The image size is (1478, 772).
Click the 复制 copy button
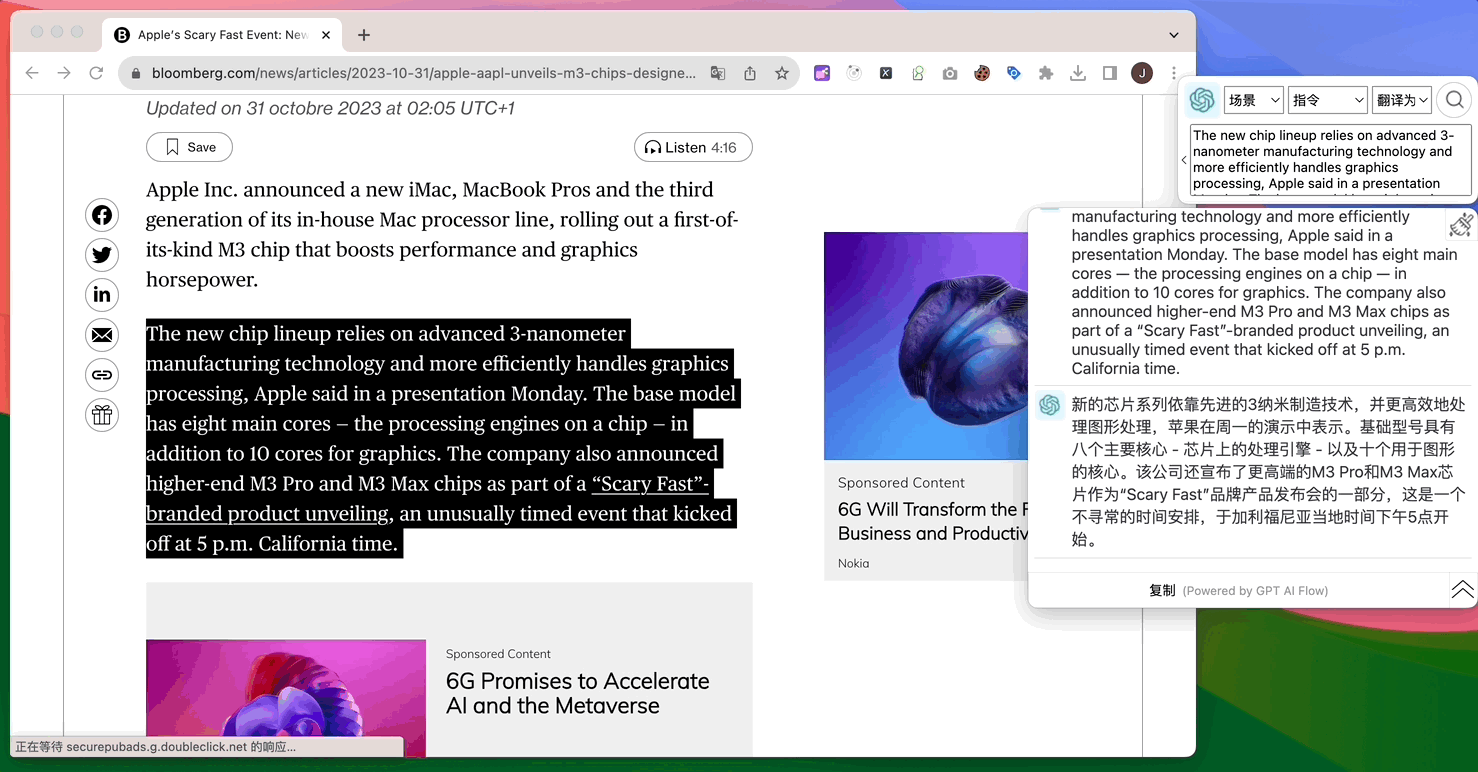coord(1162,590)
